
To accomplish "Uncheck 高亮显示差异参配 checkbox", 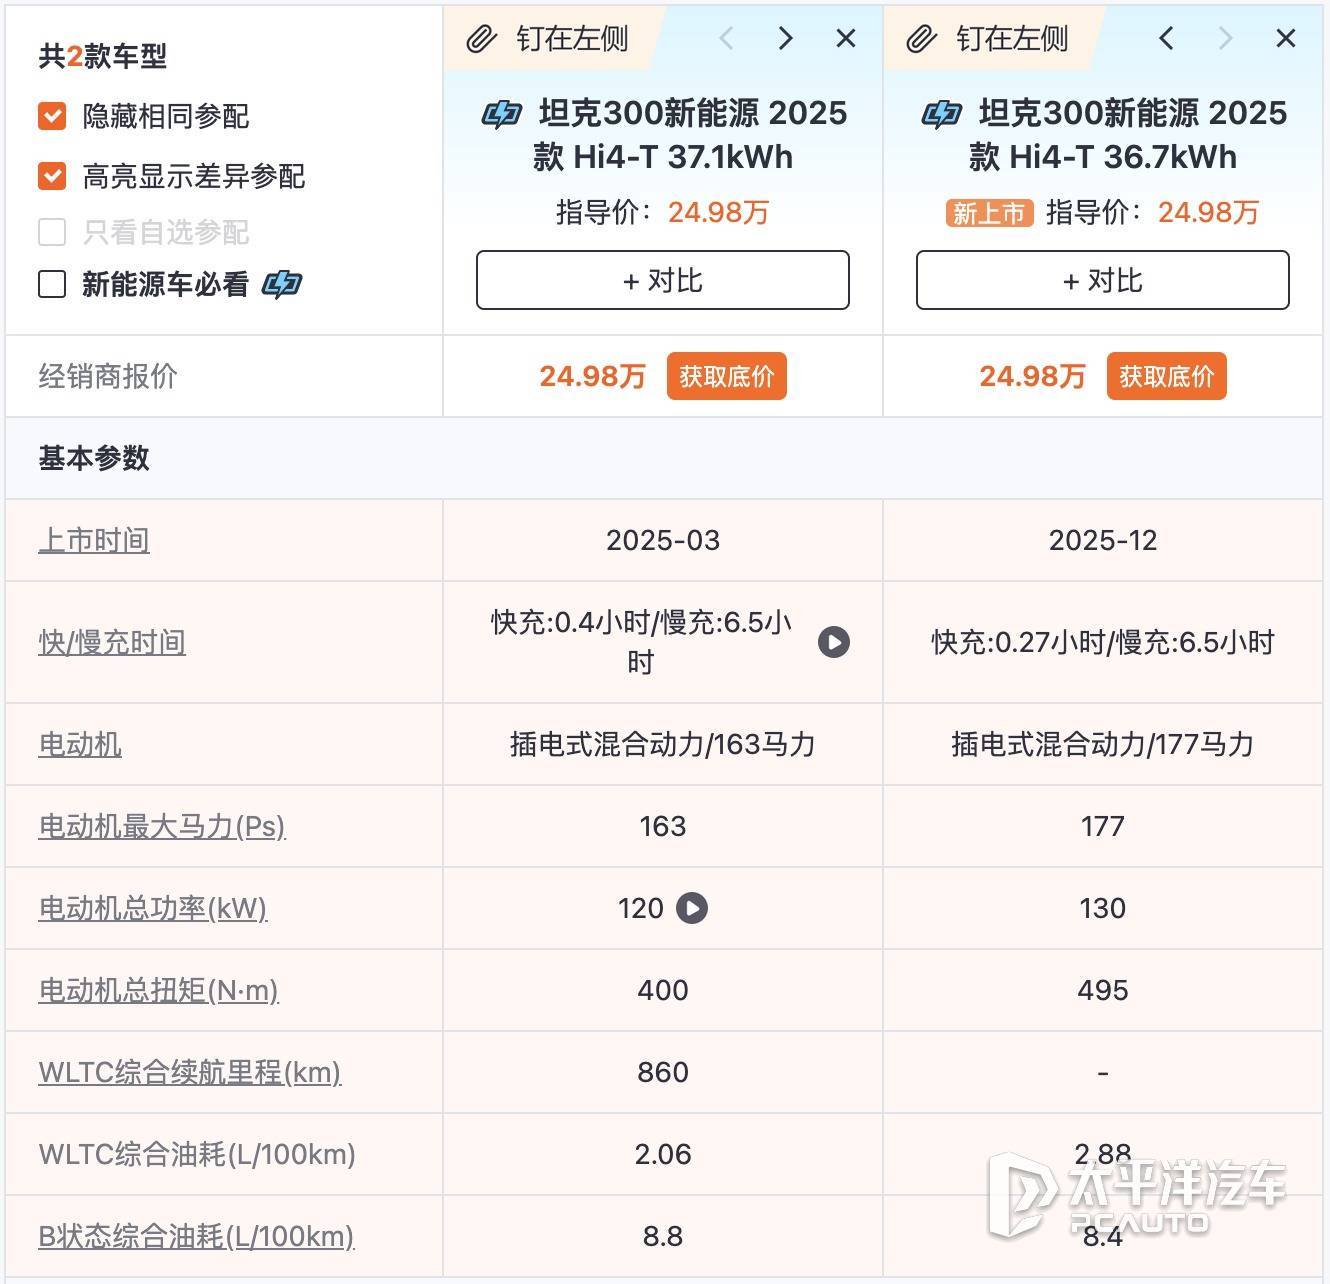I will [52, 176].
